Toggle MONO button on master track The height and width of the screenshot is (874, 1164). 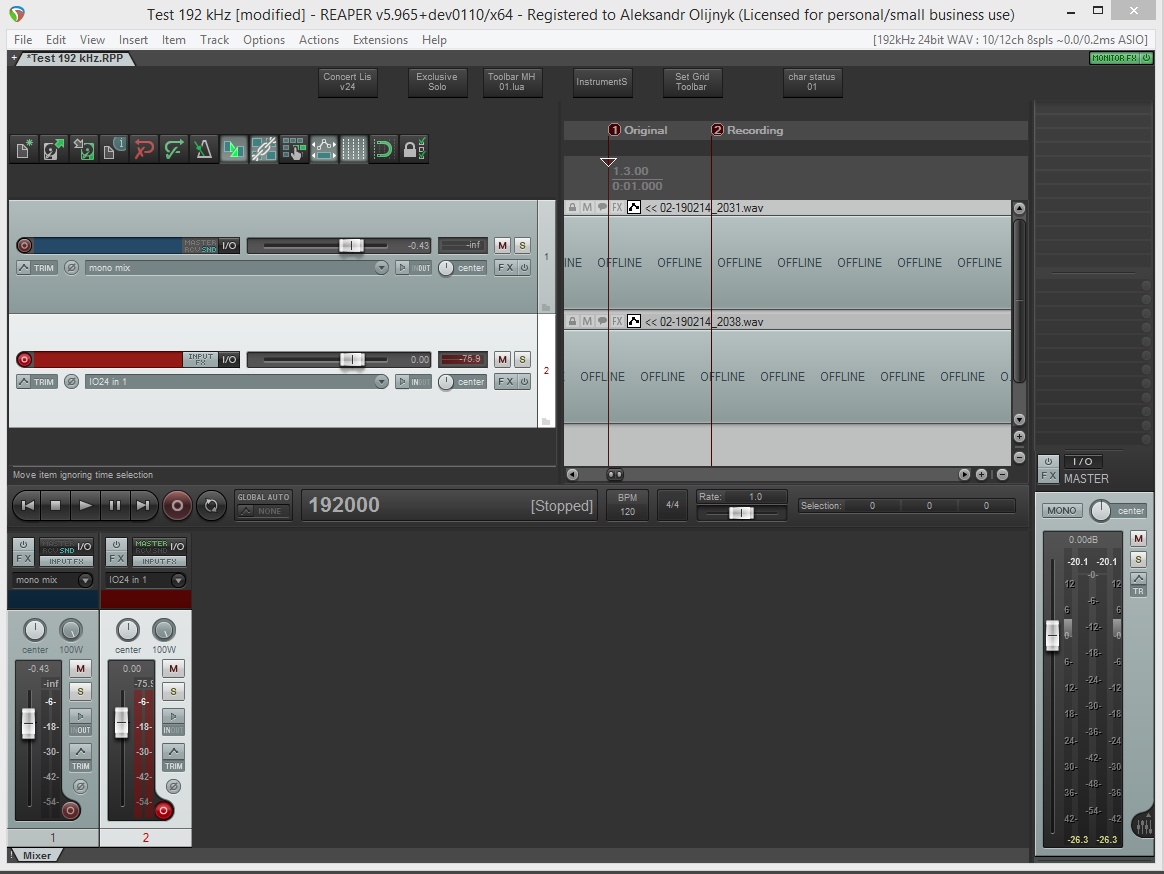(1062, 510)
